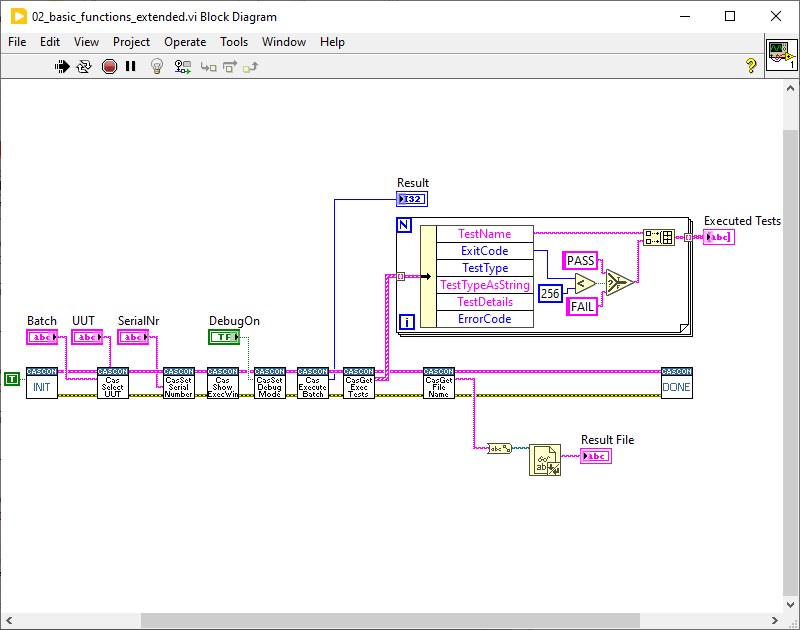
Task: Open the Window menu
Action: [284, 42]
